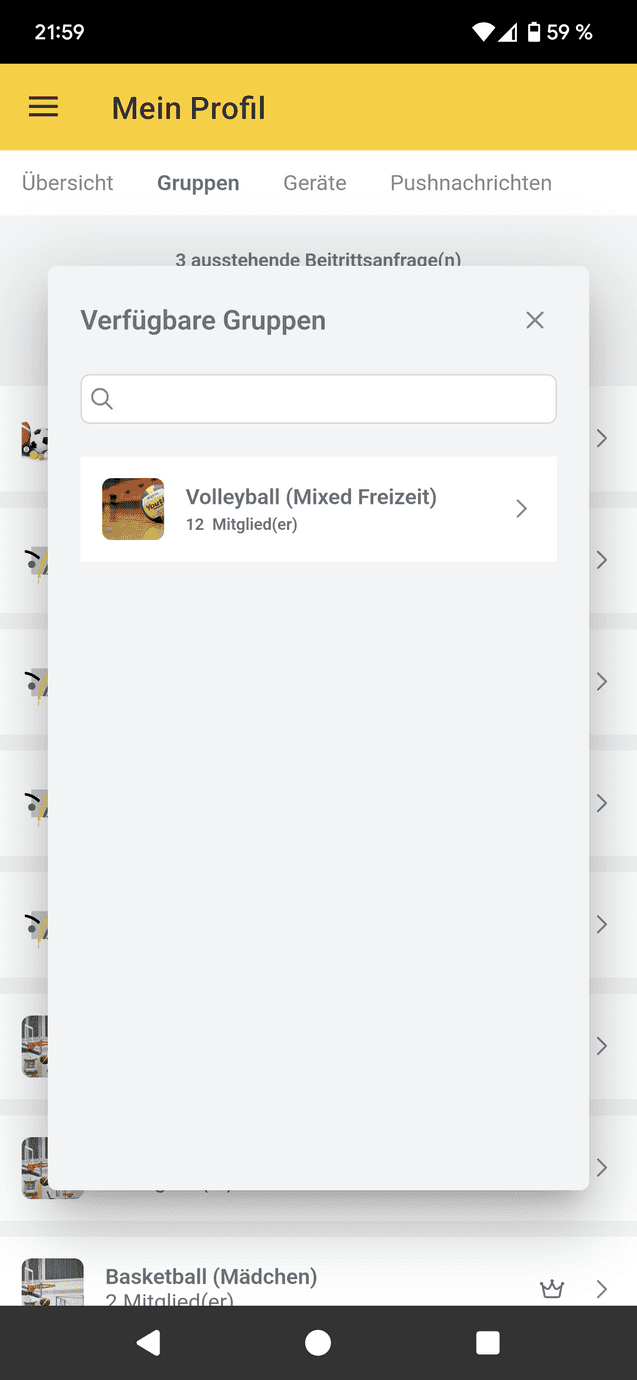Tap Android back navigation button

coord(148,1343)
